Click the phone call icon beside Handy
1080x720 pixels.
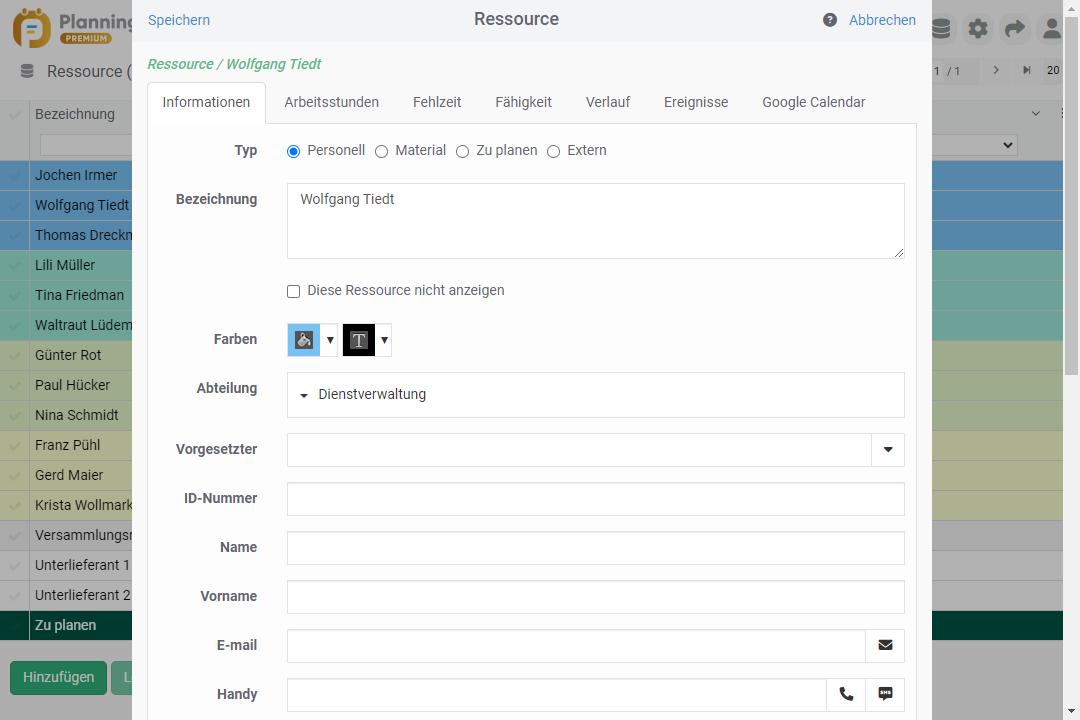tap(846, 694)
